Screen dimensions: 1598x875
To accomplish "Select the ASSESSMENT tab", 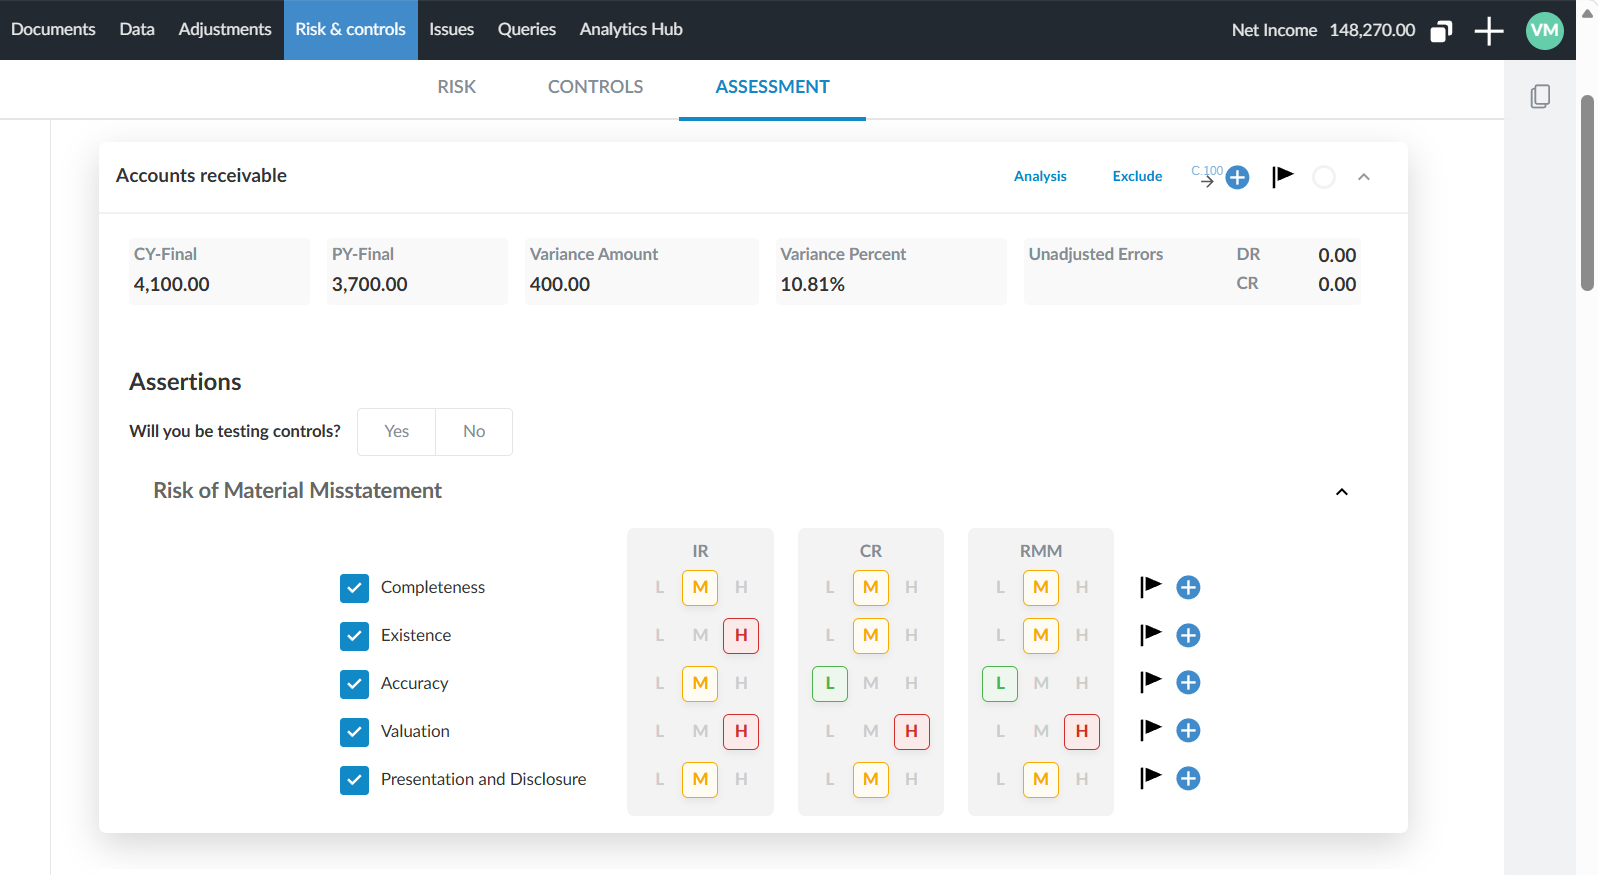I will click(x=772, y=87).
